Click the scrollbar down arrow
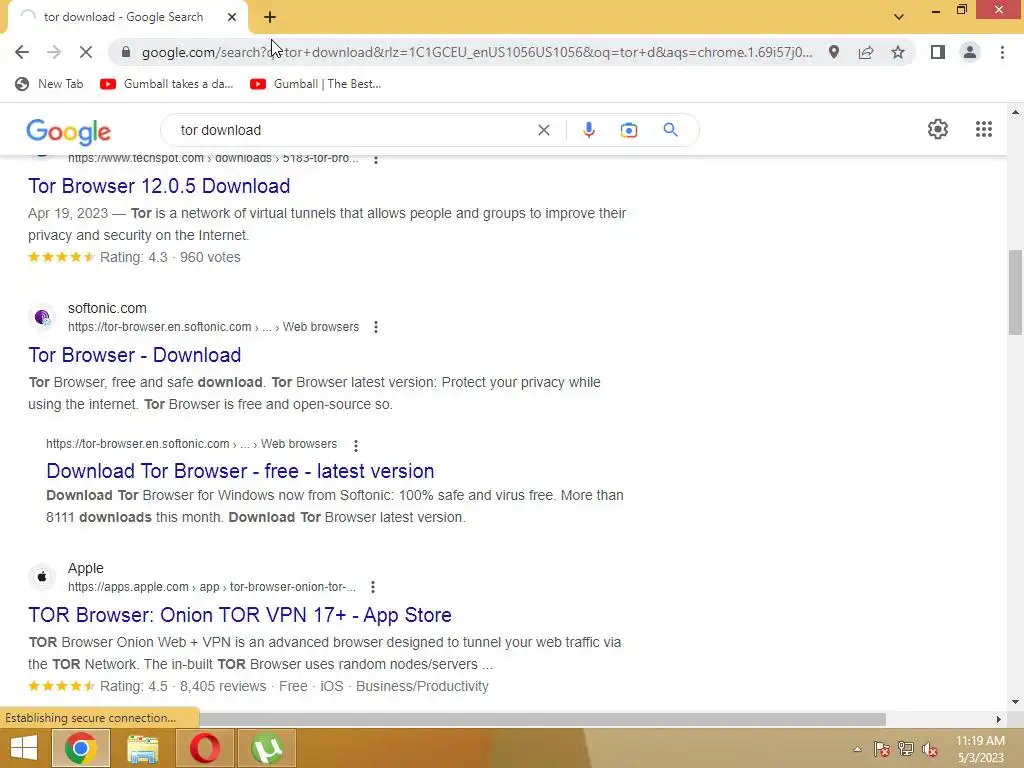Viewport: 1024px width, 768px height. 1015,702
